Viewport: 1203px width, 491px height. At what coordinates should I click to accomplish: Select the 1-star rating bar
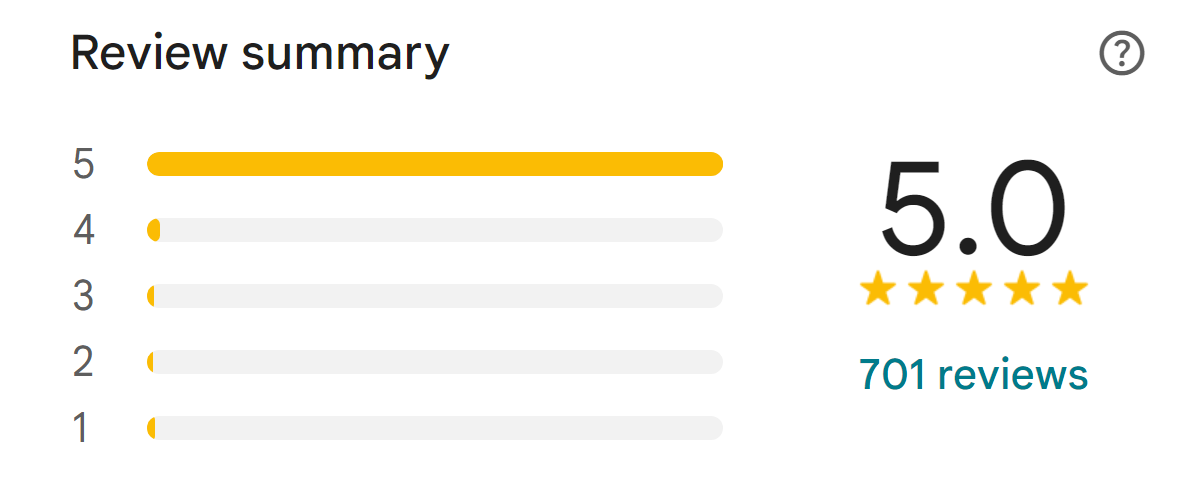435,428
